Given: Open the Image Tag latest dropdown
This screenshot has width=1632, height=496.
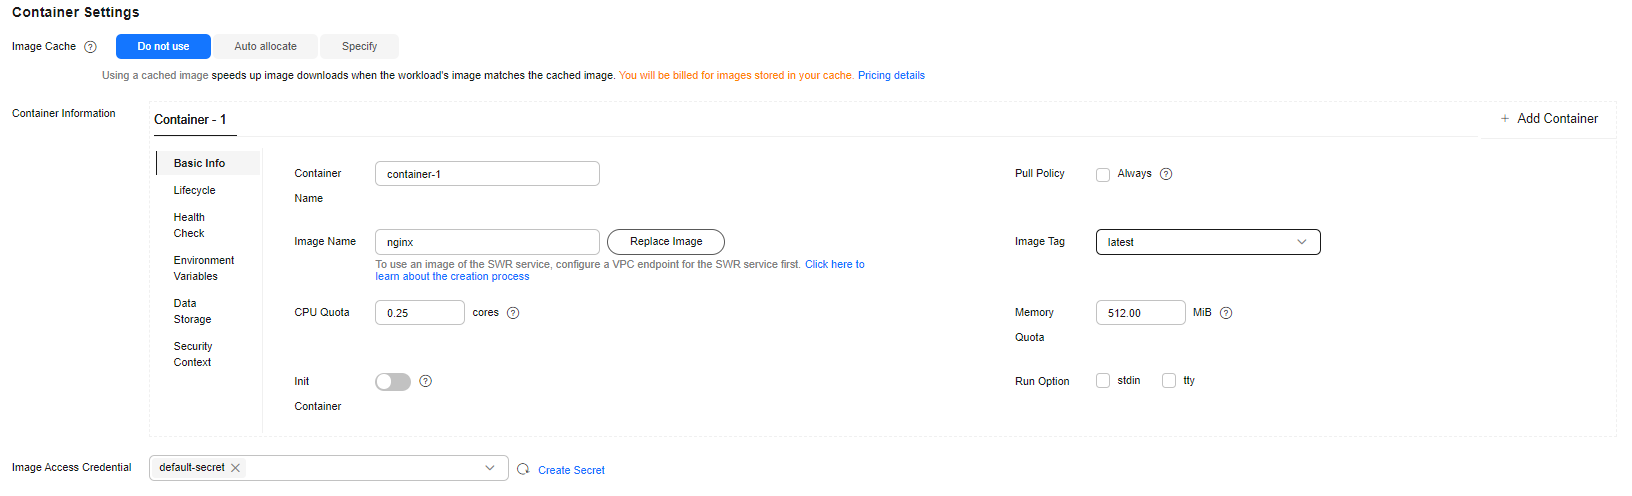Looking at the screenshot, I should tap(1208, 242).
